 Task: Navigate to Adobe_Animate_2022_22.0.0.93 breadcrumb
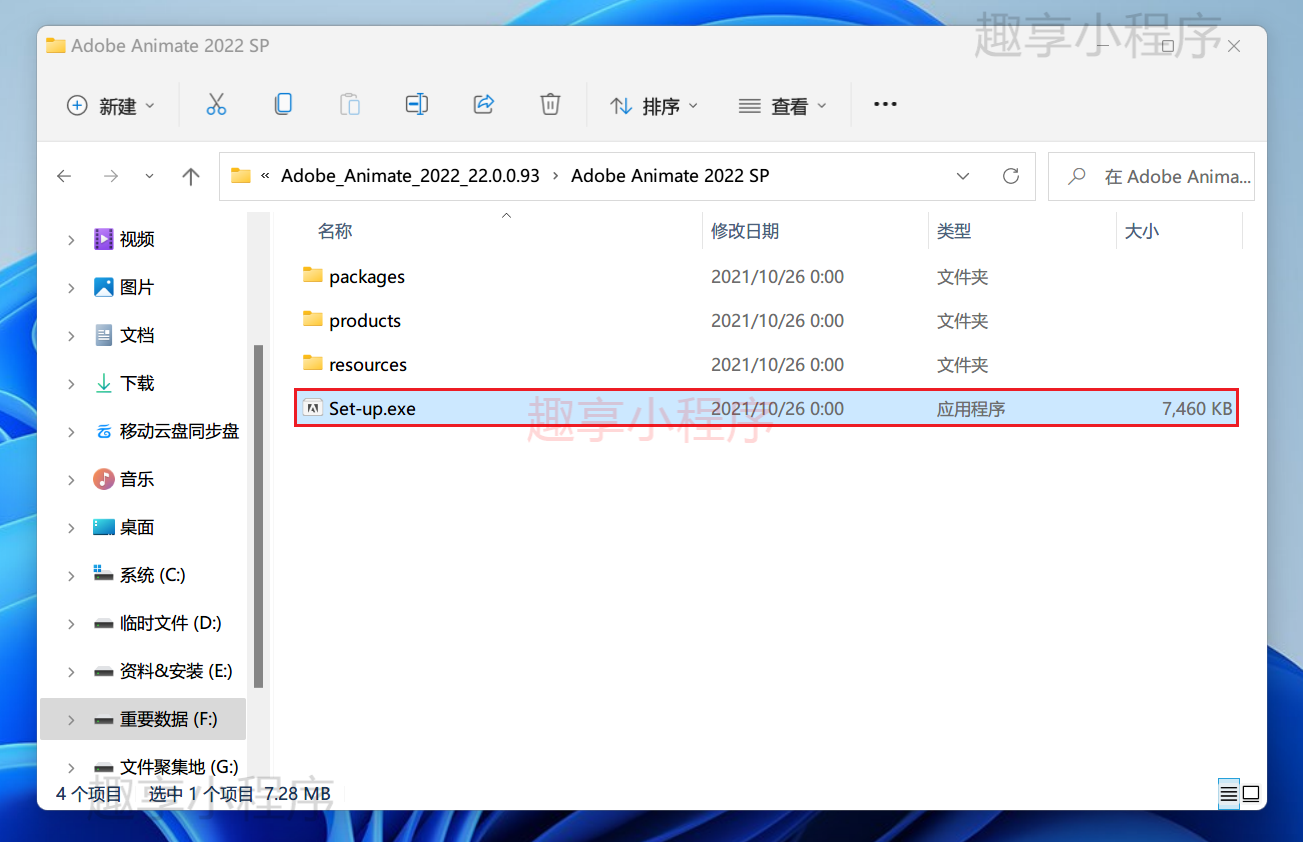pos(410,176)
